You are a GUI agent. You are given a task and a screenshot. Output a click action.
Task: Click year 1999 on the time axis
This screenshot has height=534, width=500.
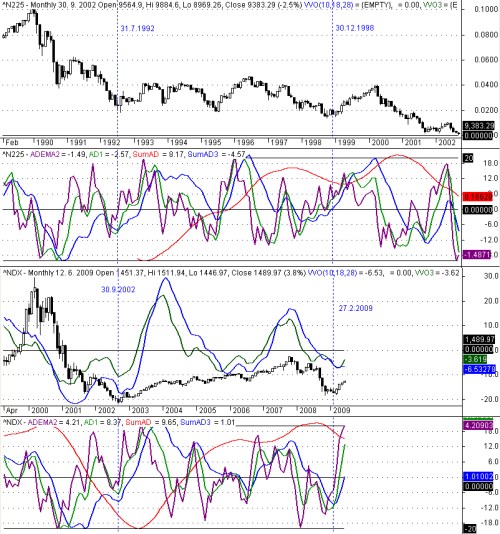[346, 142]
